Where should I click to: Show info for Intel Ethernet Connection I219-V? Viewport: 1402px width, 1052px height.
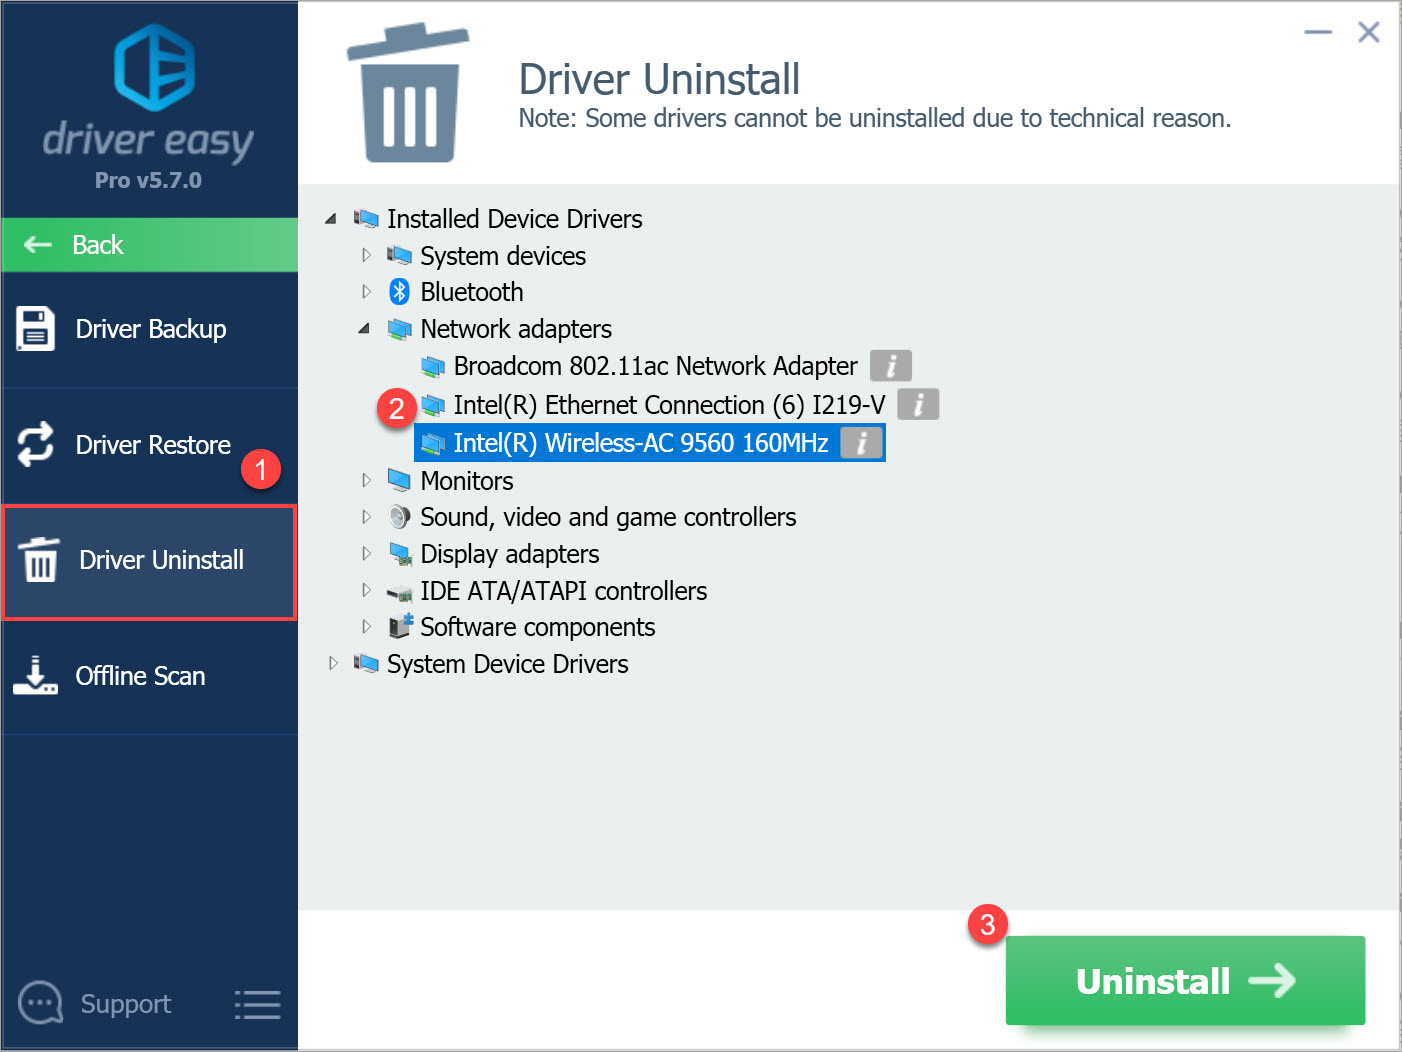click(x=918, y=404)
